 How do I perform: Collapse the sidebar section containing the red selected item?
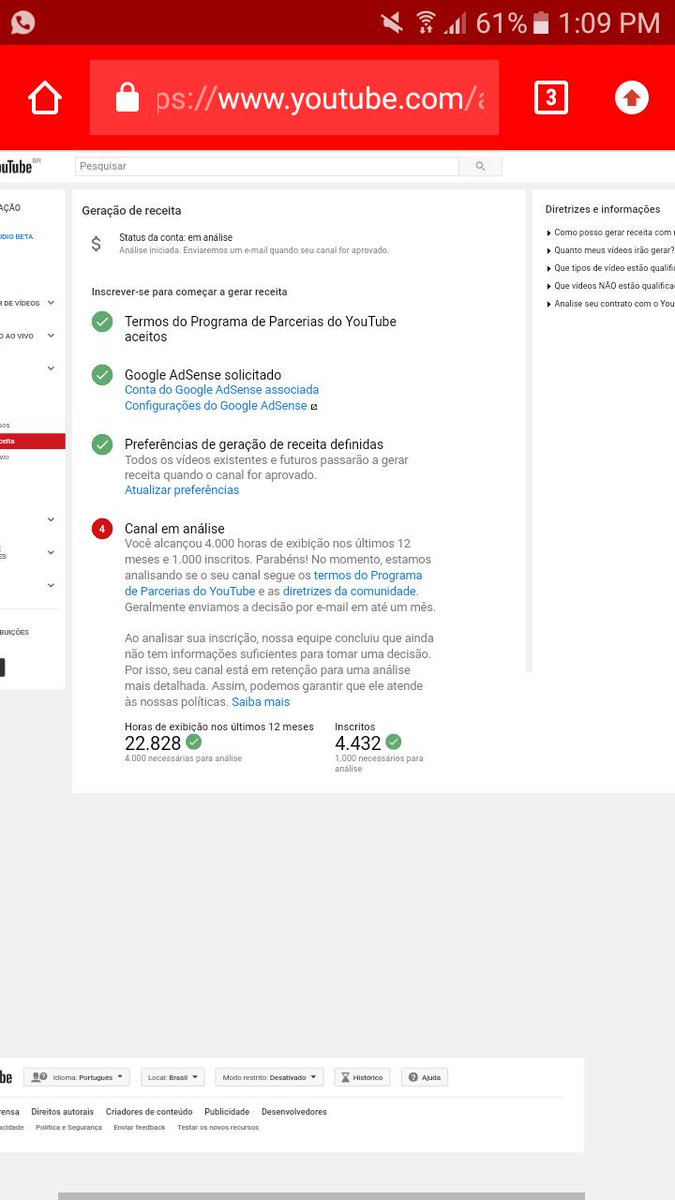click(51, 368)
